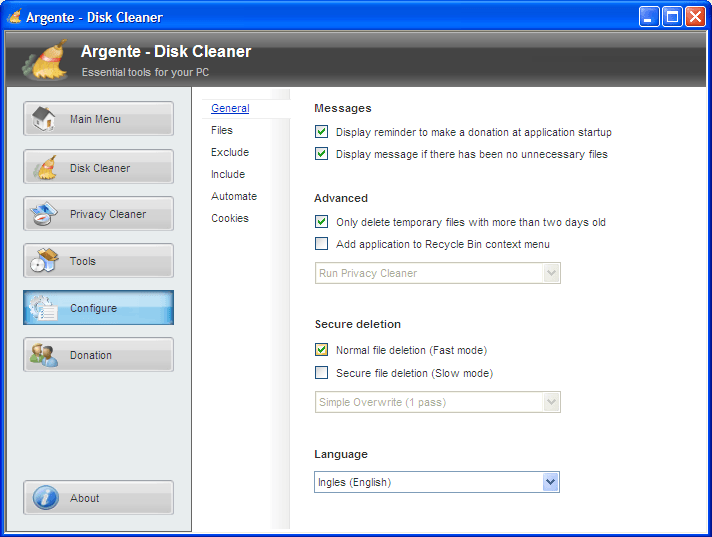The height and width of the screenshot is (537, 712).
Task: Open the Cookies settings tab
Action: 230,218
